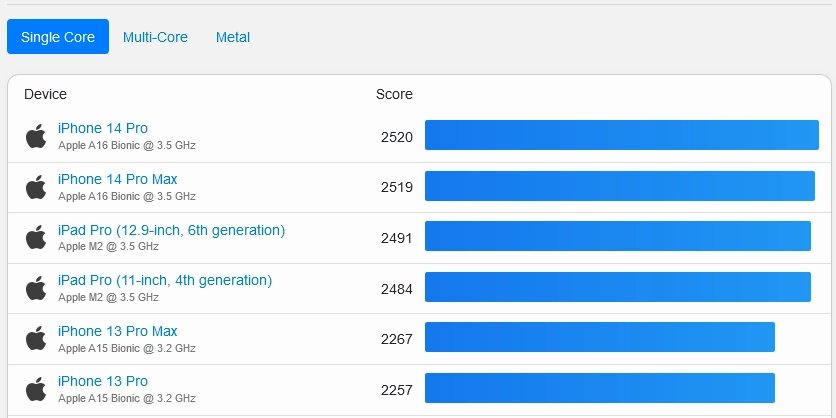
Task: Switch to the Multi-Core tab
Action: tap(155, 37)
